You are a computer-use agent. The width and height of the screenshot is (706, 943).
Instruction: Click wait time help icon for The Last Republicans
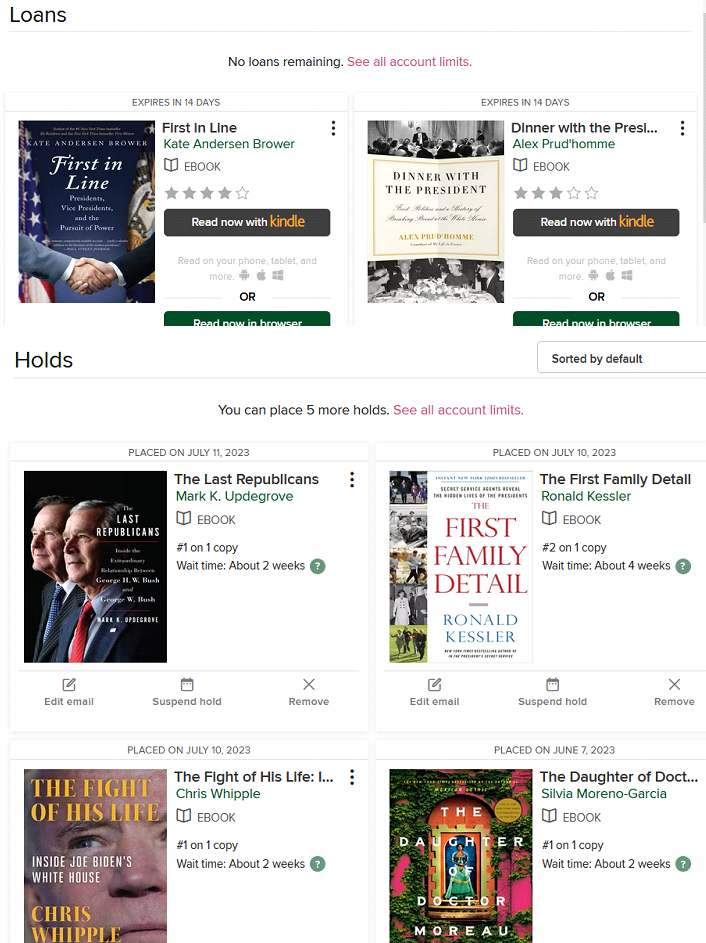coord(318,566)
